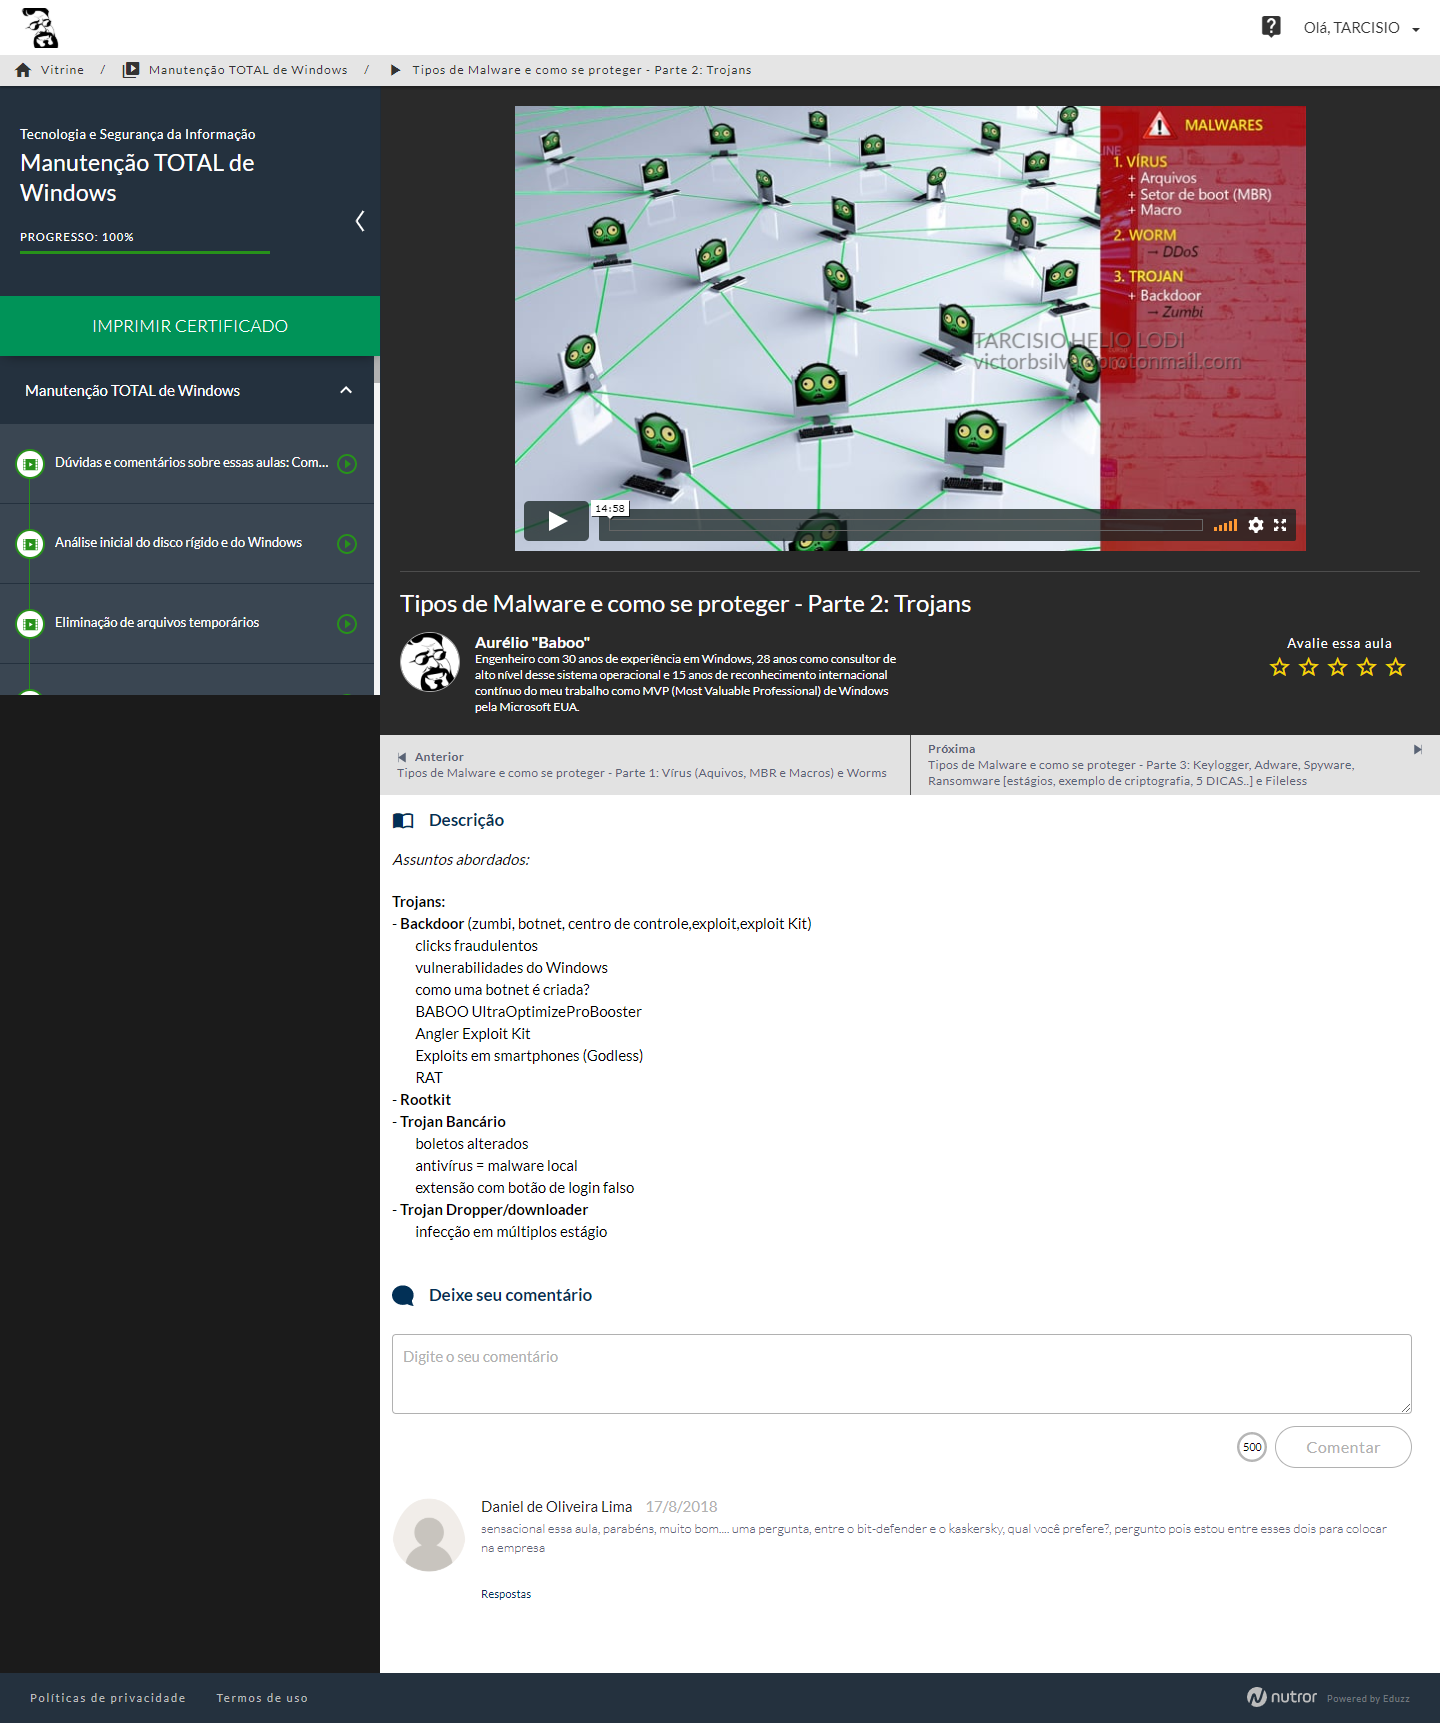
Task: Click the comment text field
Action: click(x=901, y=1373)
